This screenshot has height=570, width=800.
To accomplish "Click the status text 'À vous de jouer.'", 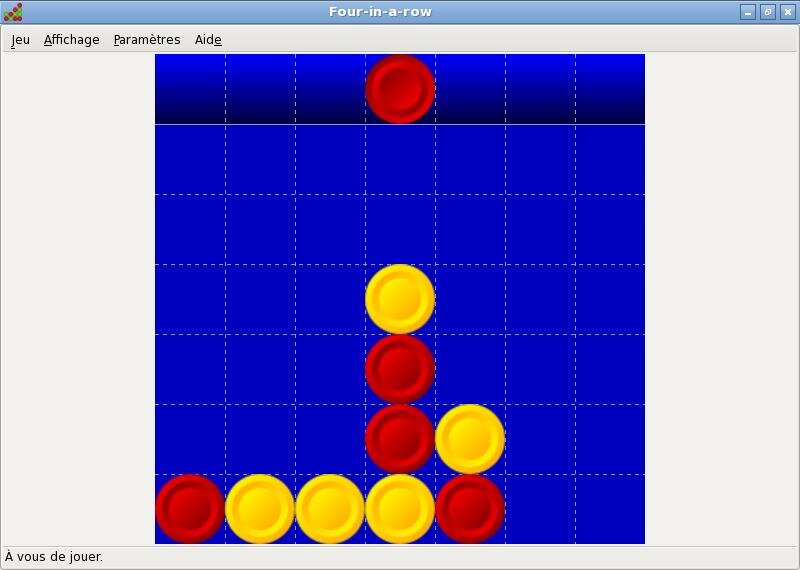I will click(54, 556).
